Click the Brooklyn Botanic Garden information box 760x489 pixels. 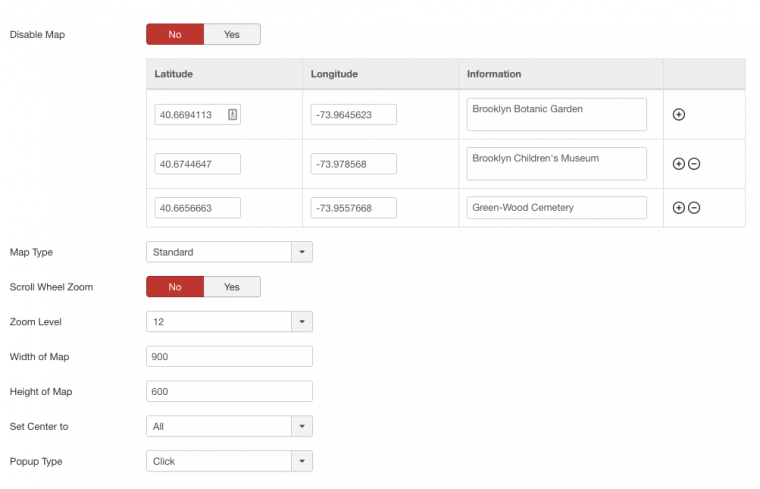tap(556, 114)
